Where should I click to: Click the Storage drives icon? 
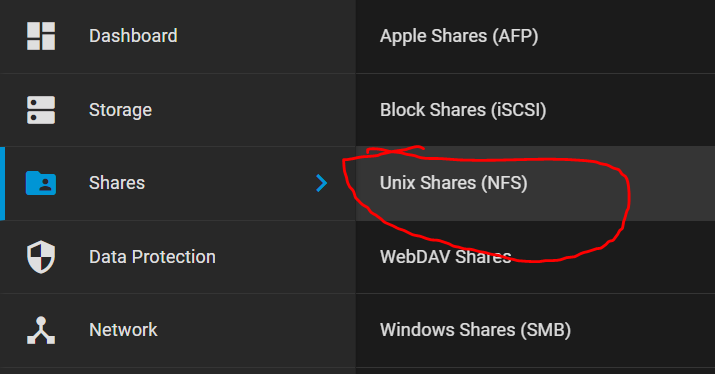point(41,110)
